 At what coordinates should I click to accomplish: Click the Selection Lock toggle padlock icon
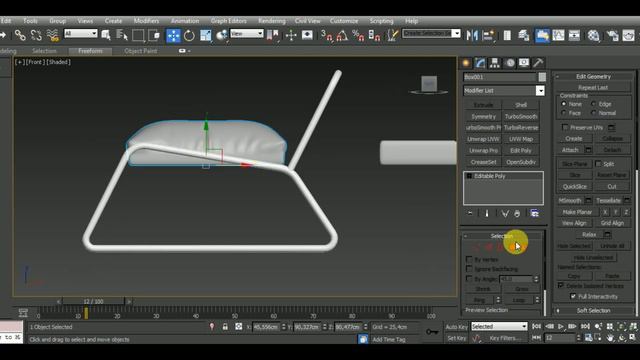tap(225, 327)
